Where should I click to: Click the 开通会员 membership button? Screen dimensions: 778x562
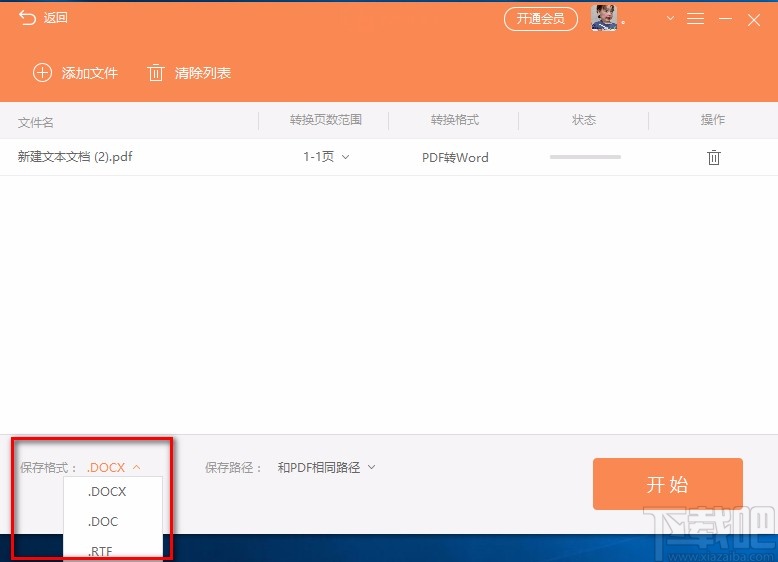pyautogui.click(x=541, y=19)
